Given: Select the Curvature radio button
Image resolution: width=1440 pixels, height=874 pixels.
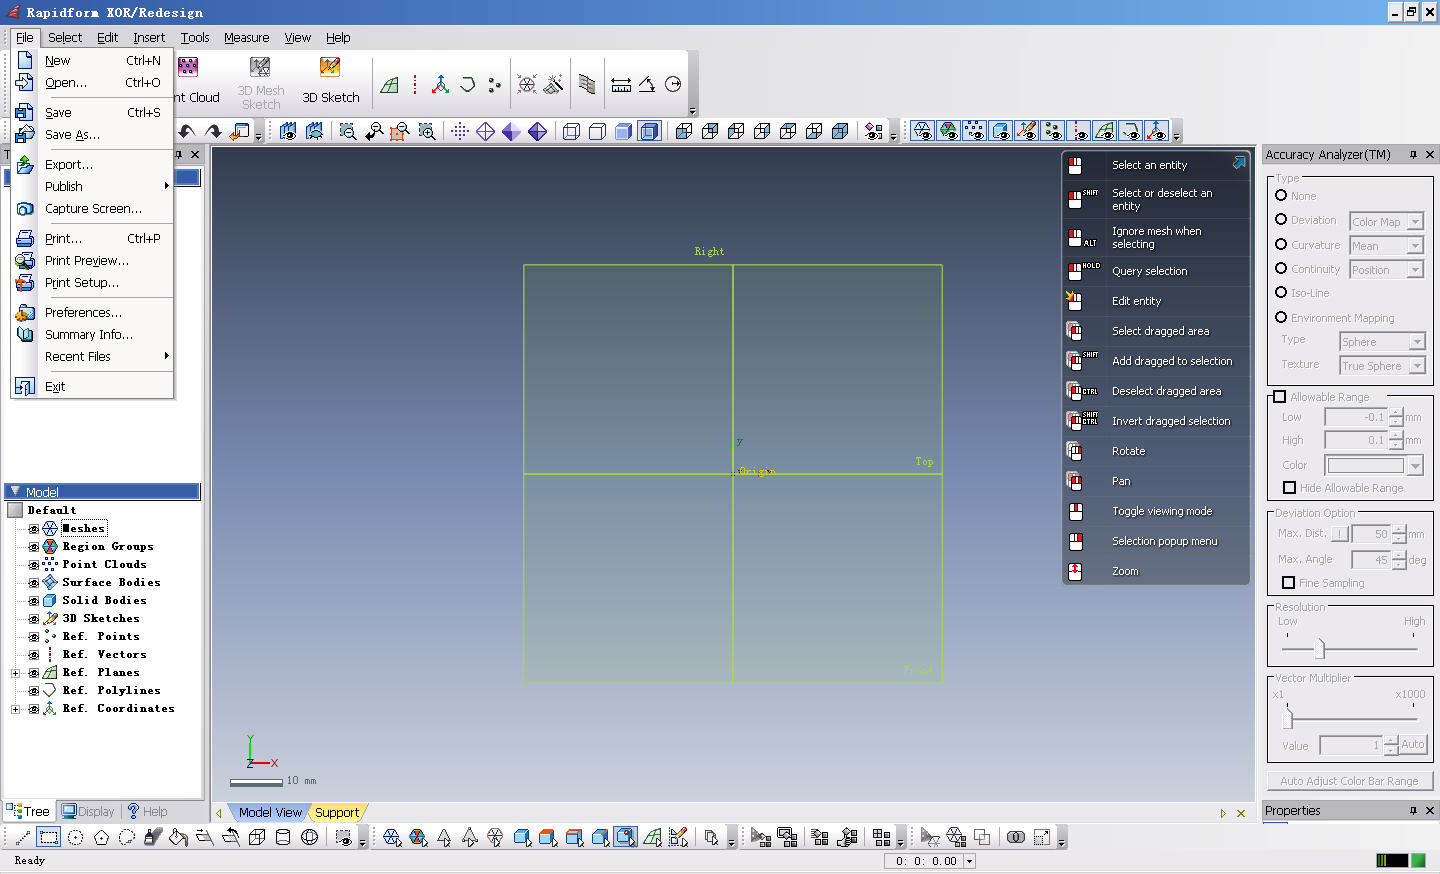Looking at the screenshot, I should pos(1281,244).
